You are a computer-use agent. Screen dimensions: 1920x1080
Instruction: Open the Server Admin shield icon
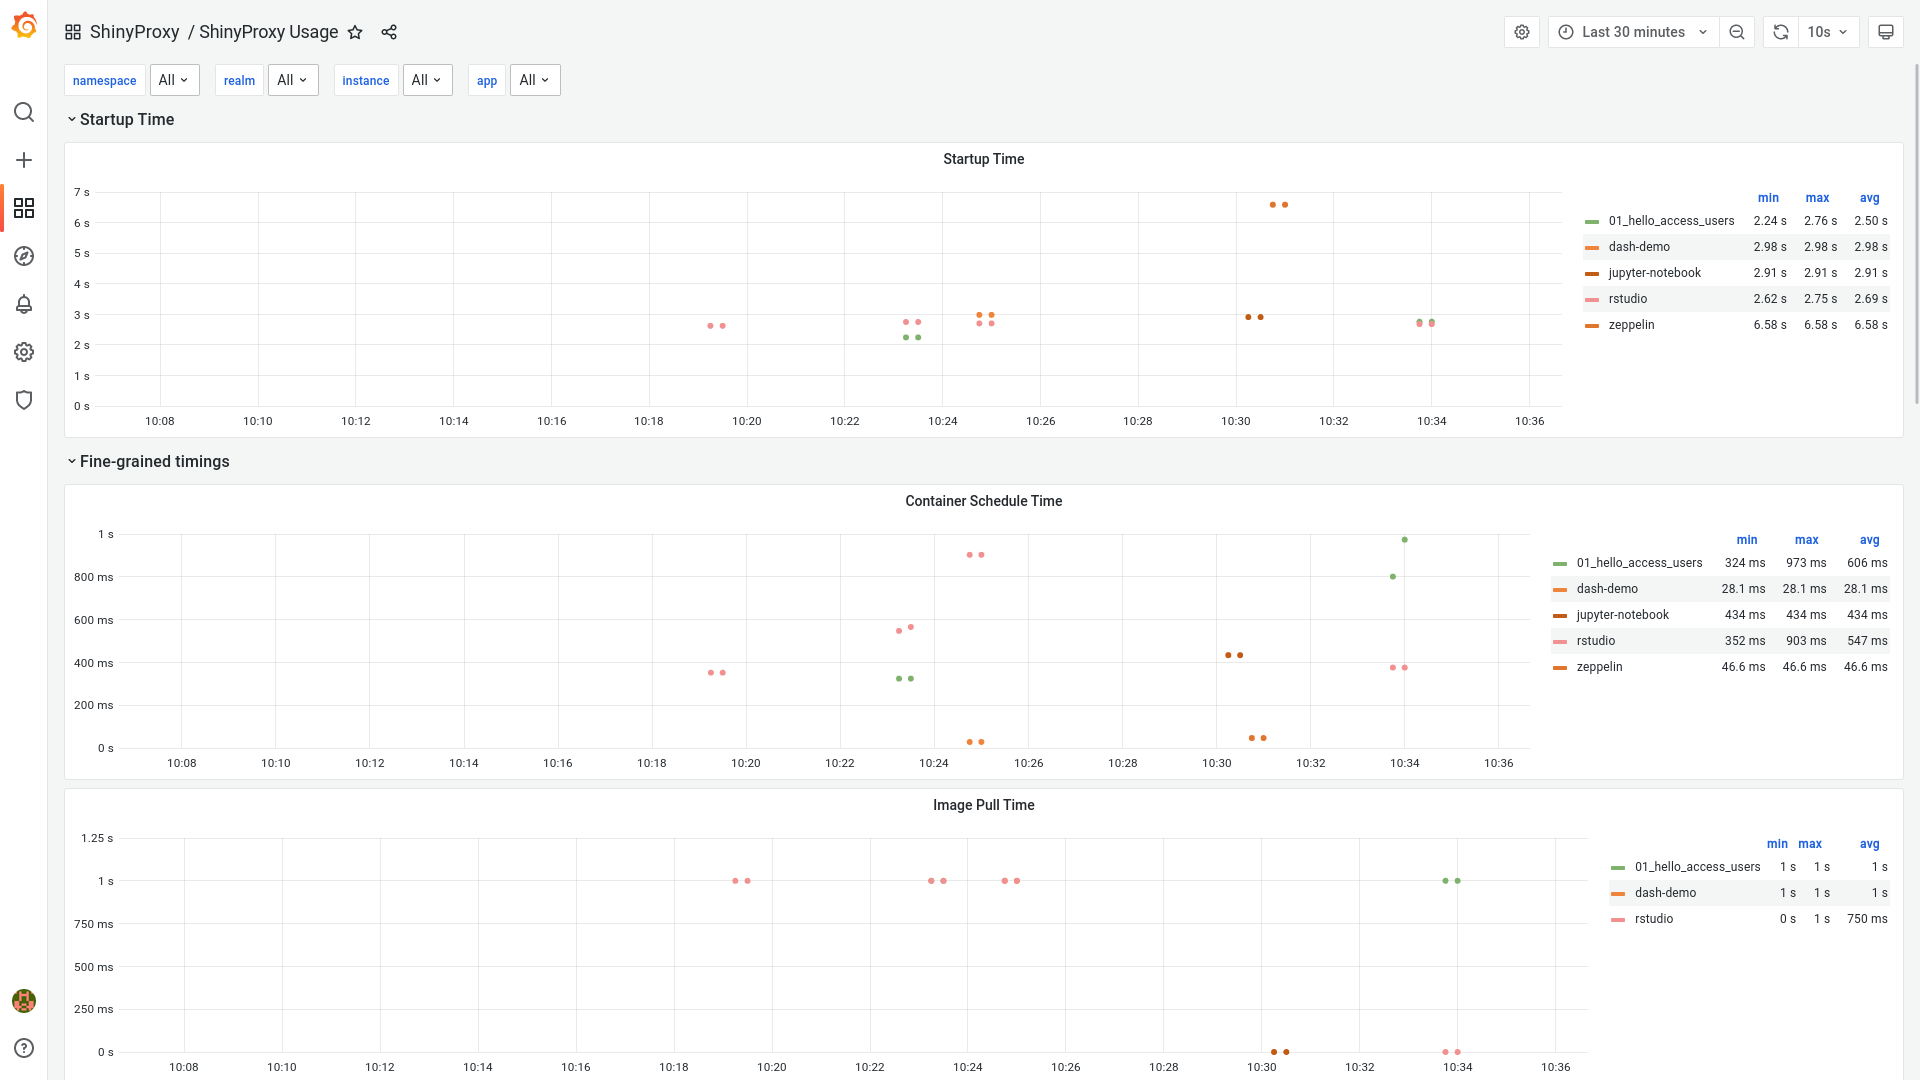[x=24, y=400]
